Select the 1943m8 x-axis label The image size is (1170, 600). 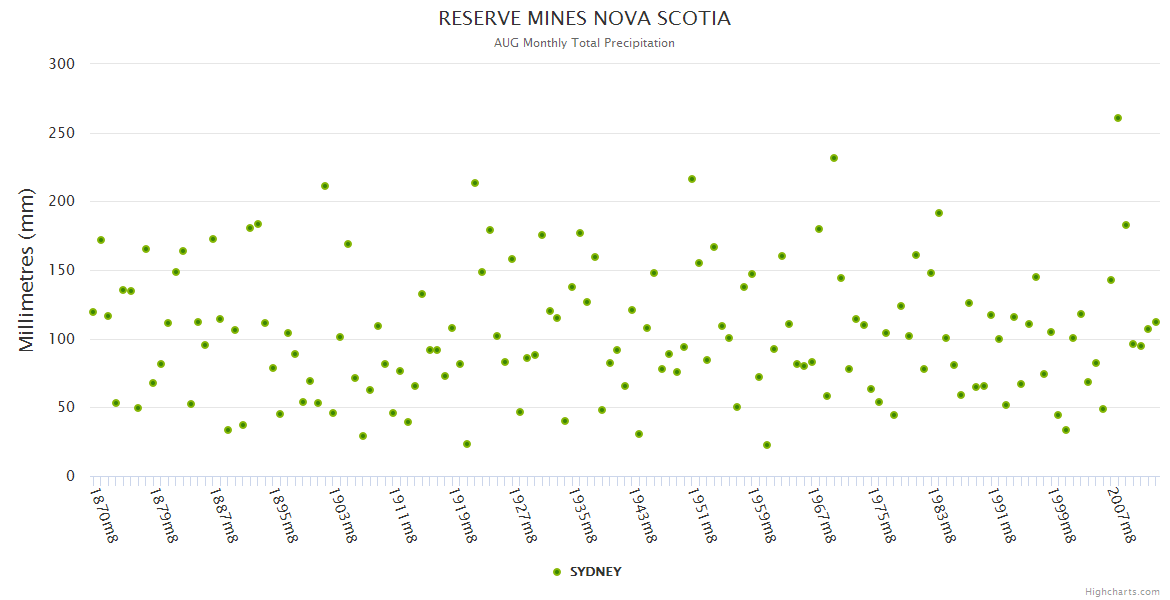642,514
